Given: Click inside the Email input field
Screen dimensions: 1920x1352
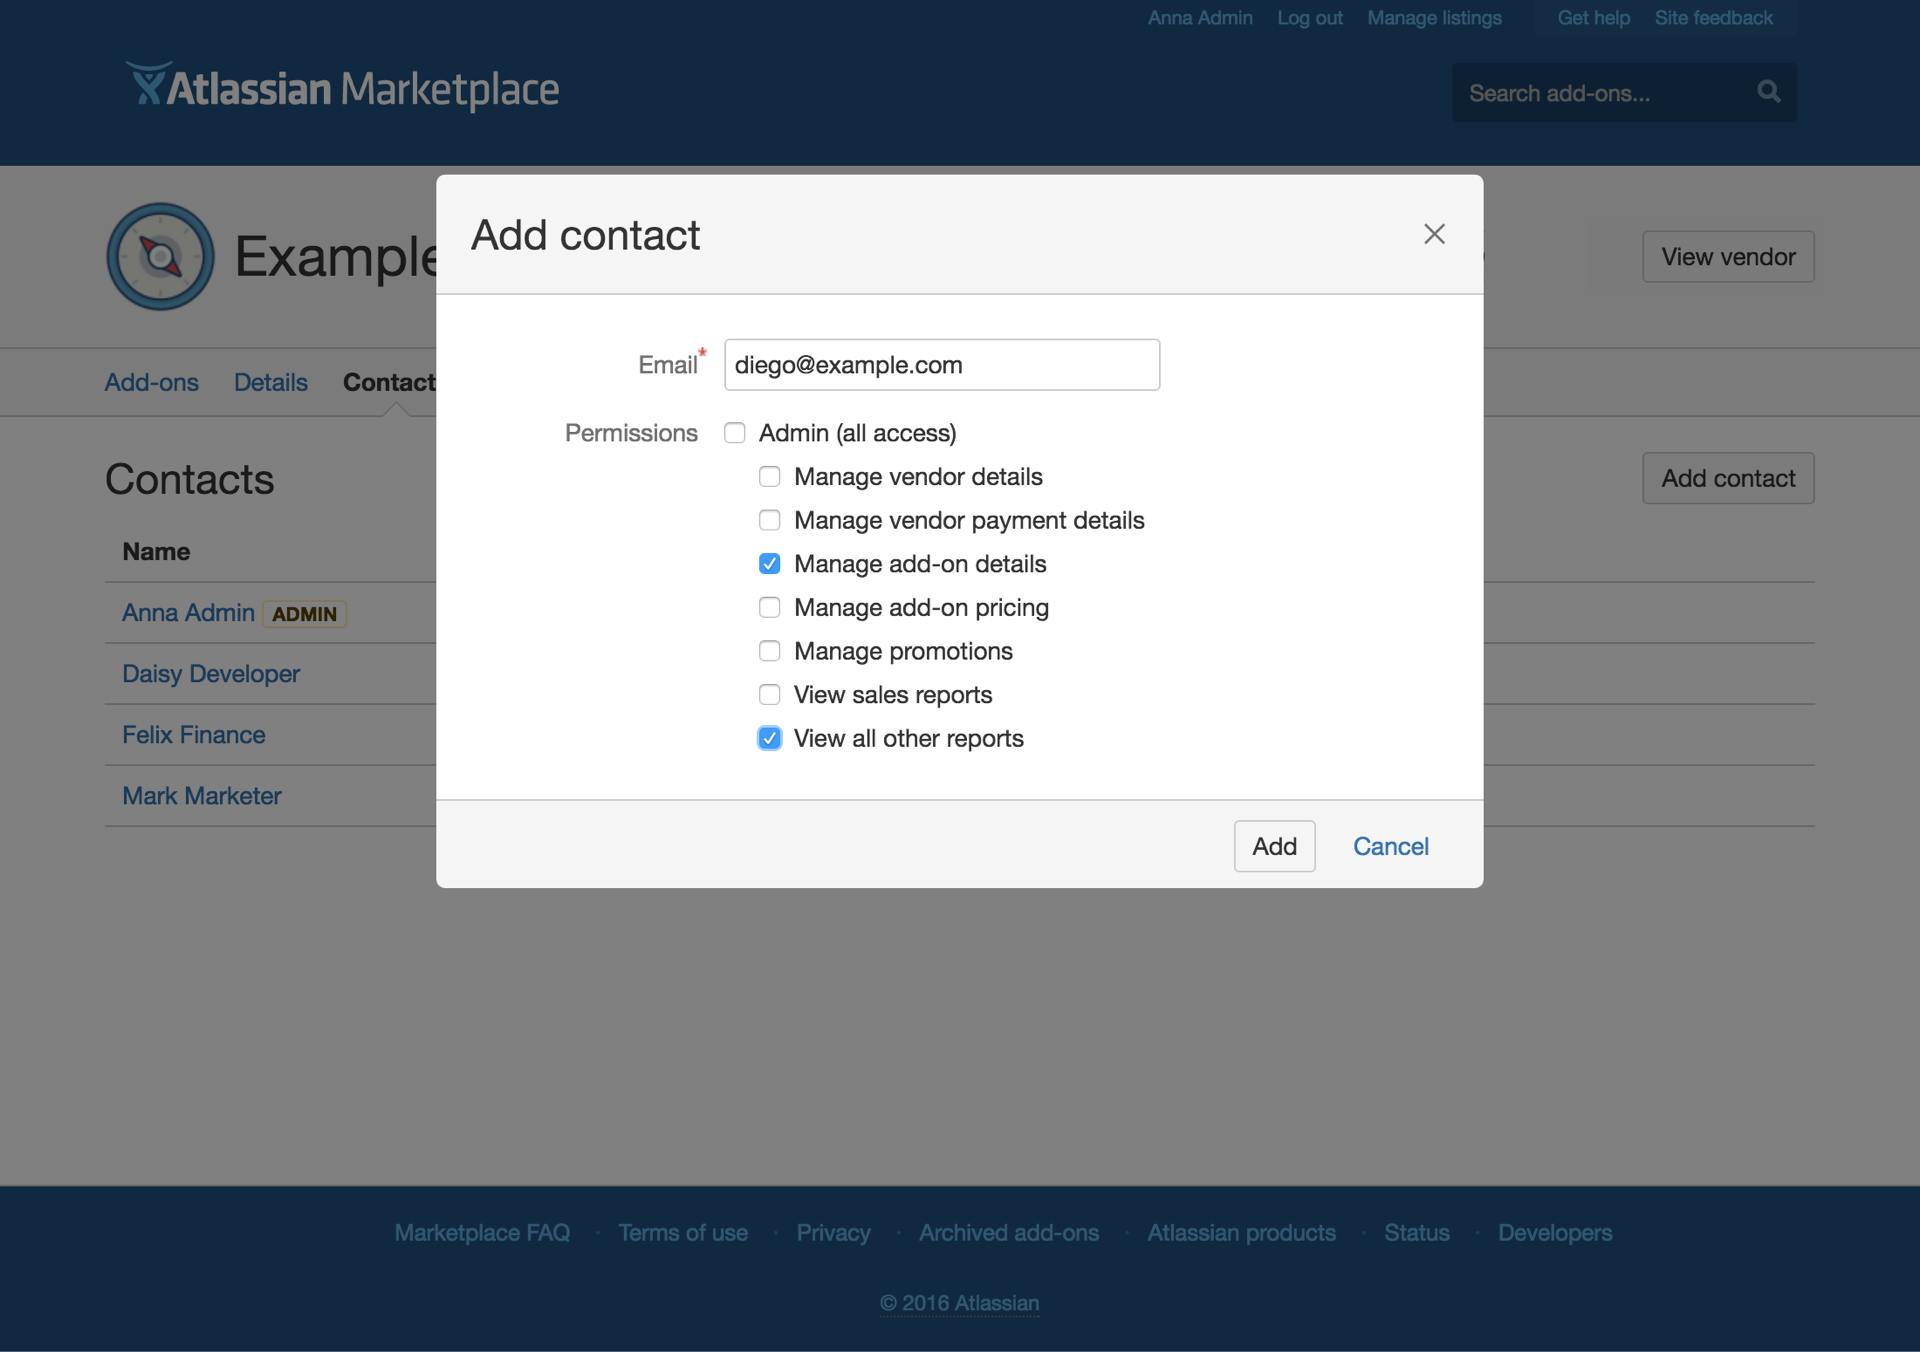Looking at the screenshot, I should 941,364.
